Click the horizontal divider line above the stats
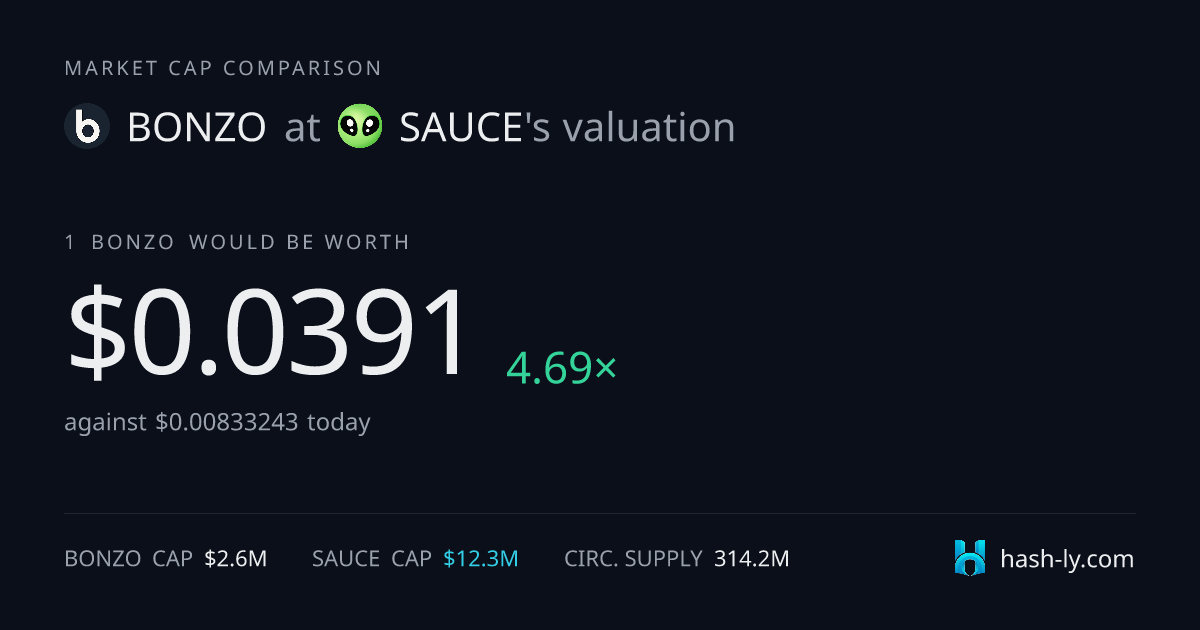Viewport: 1200px width, 630px height. pos(600,514)
